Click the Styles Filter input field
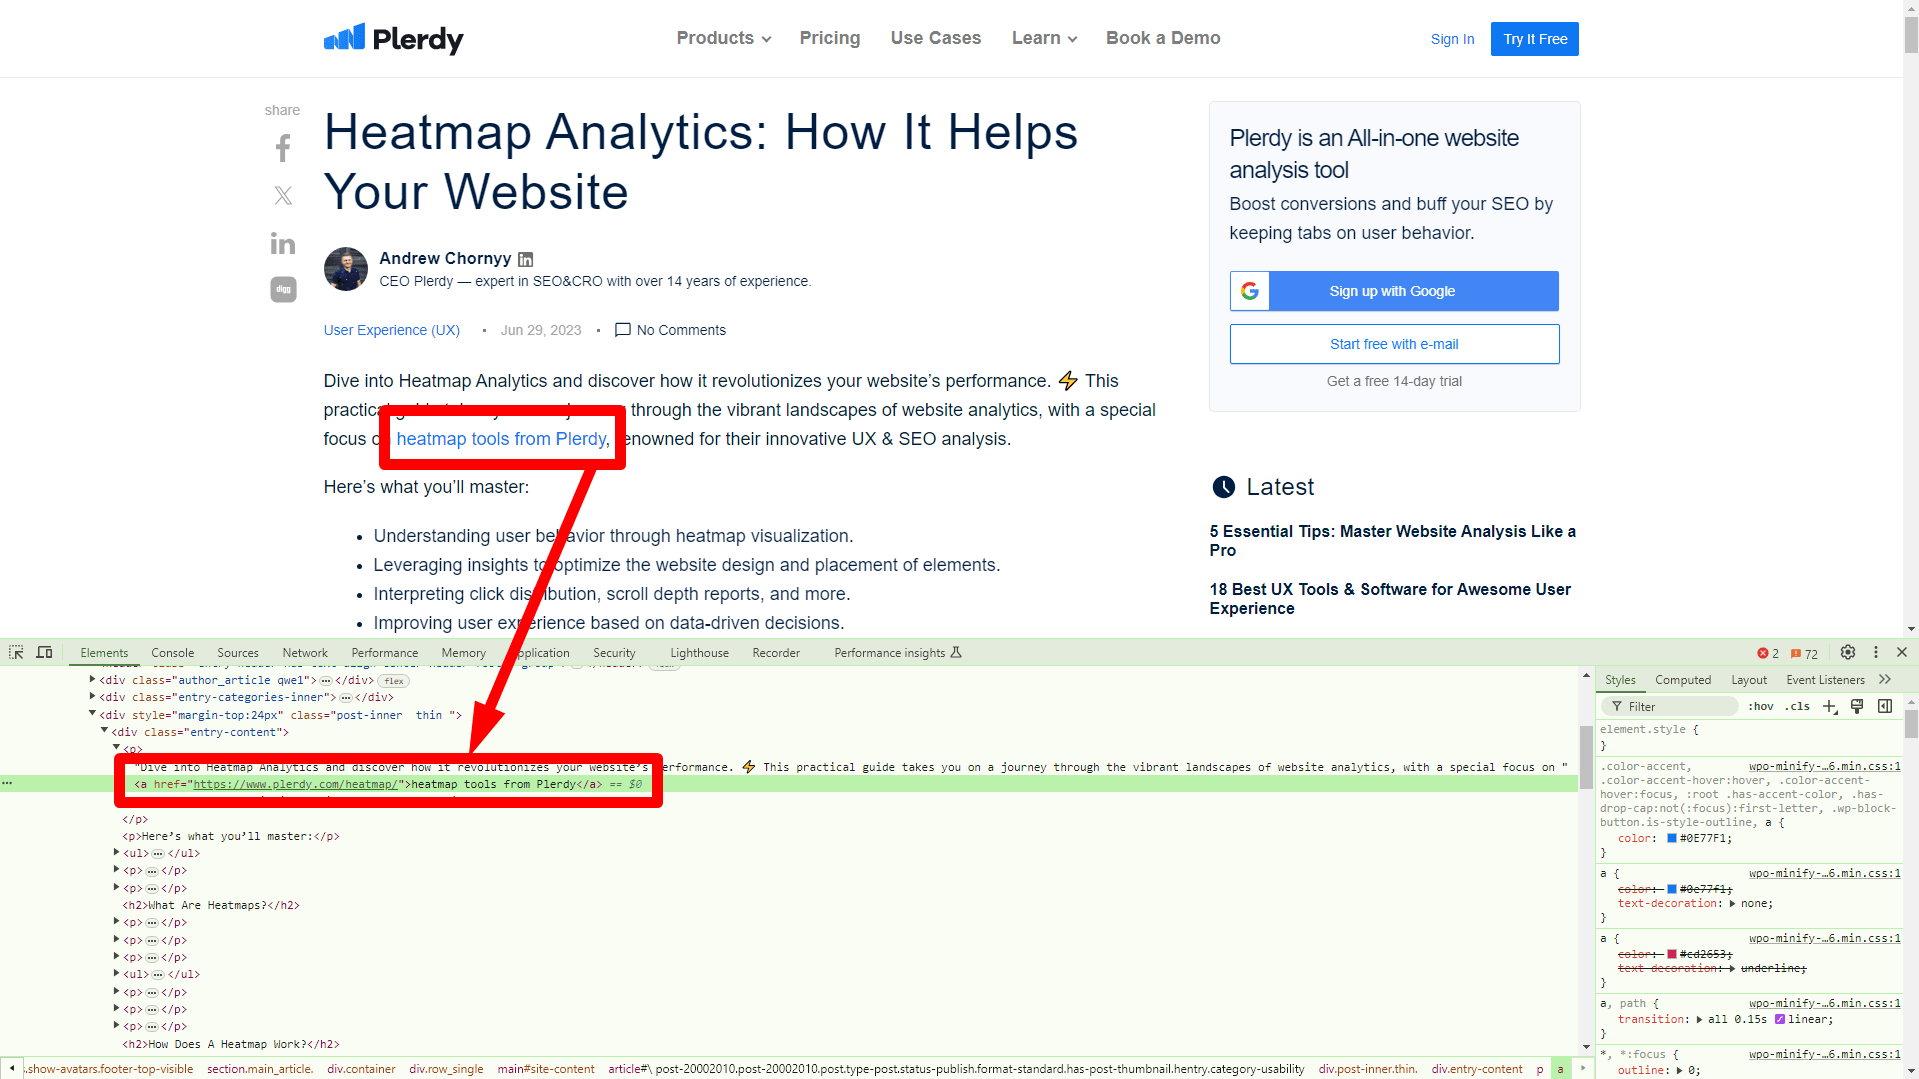Viewport: 1919px width, 1079px height. (1670, 706)
